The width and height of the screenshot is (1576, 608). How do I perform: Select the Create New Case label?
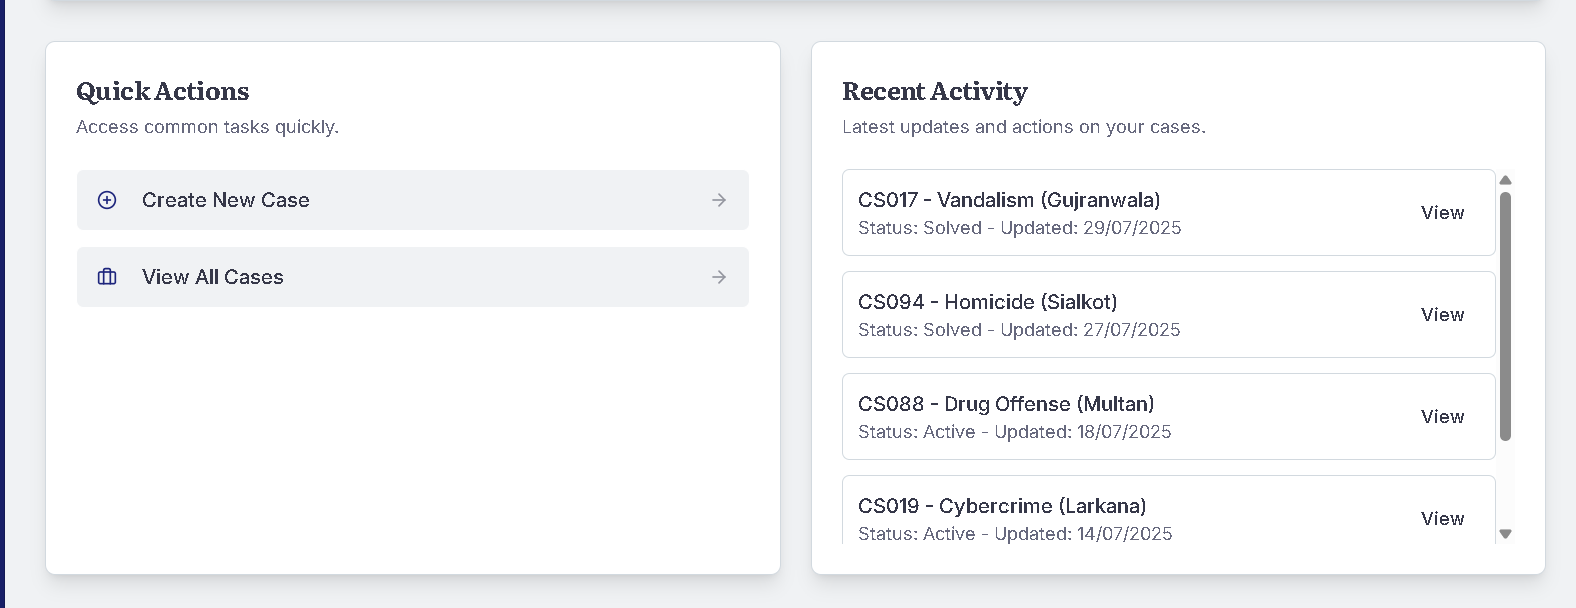226,200
